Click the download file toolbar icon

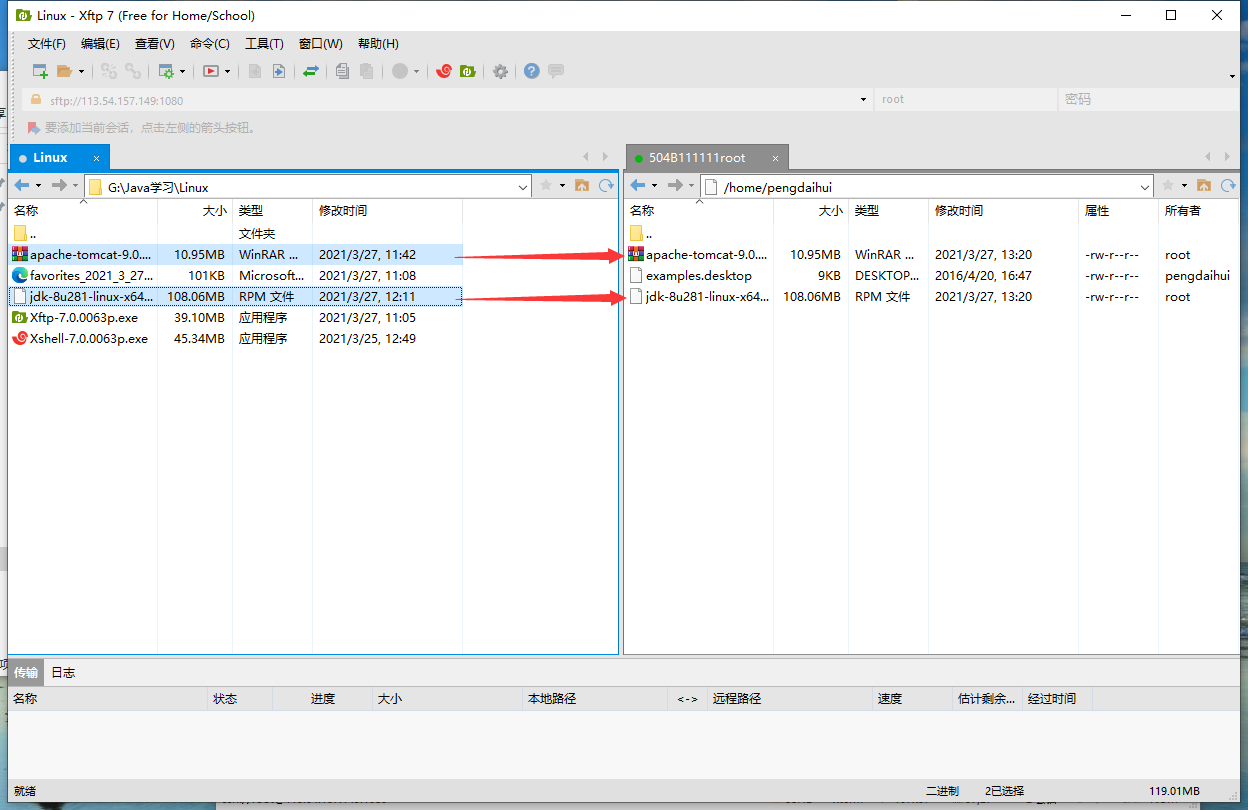[255, 71]
